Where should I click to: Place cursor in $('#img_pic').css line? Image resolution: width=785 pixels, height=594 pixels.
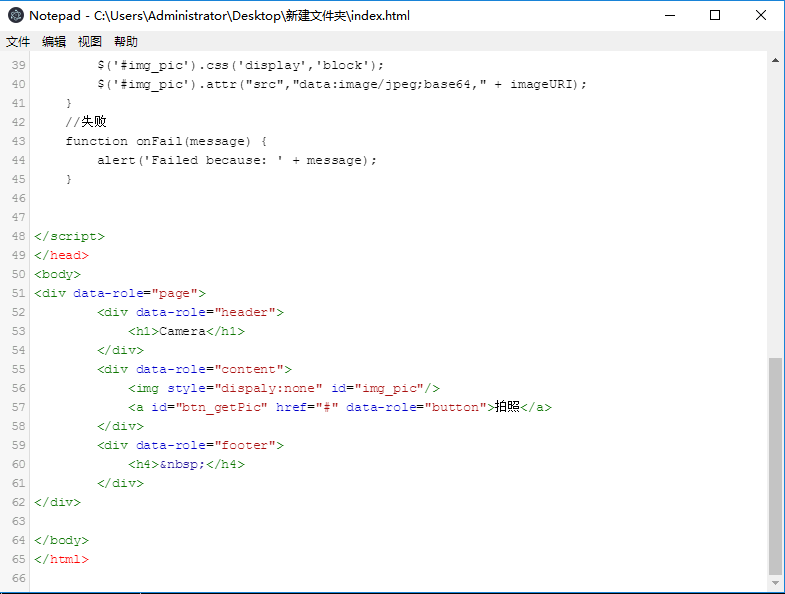240,65
